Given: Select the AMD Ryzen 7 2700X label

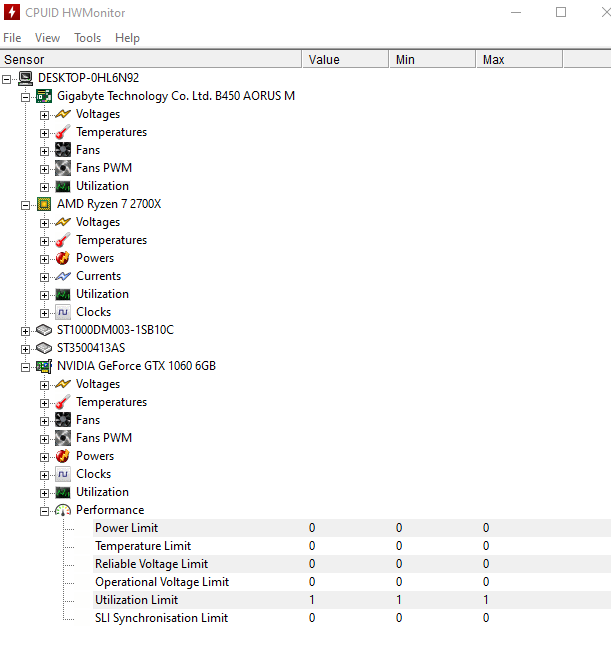Looking at the screenshot, I should pos(109,204).
